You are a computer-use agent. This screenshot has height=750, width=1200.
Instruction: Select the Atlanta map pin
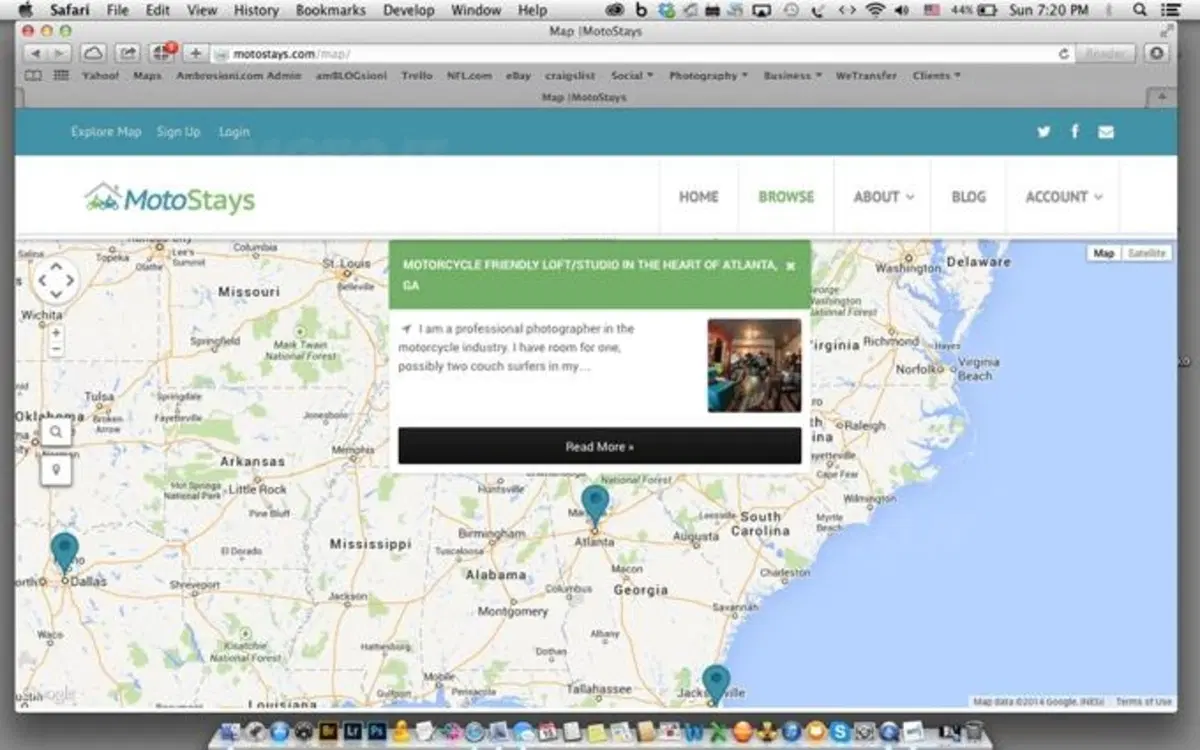[595, 506]
